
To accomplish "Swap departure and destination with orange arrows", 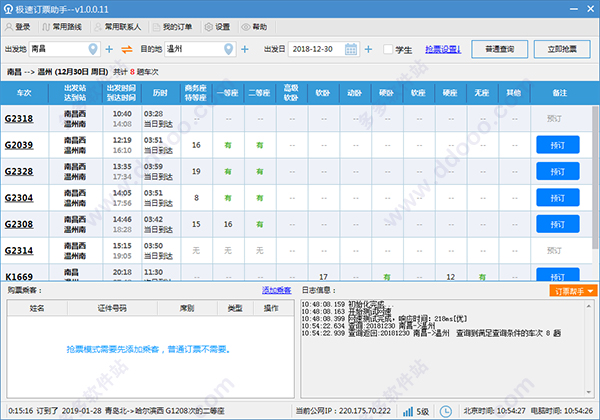I will (x=127, y=49).
